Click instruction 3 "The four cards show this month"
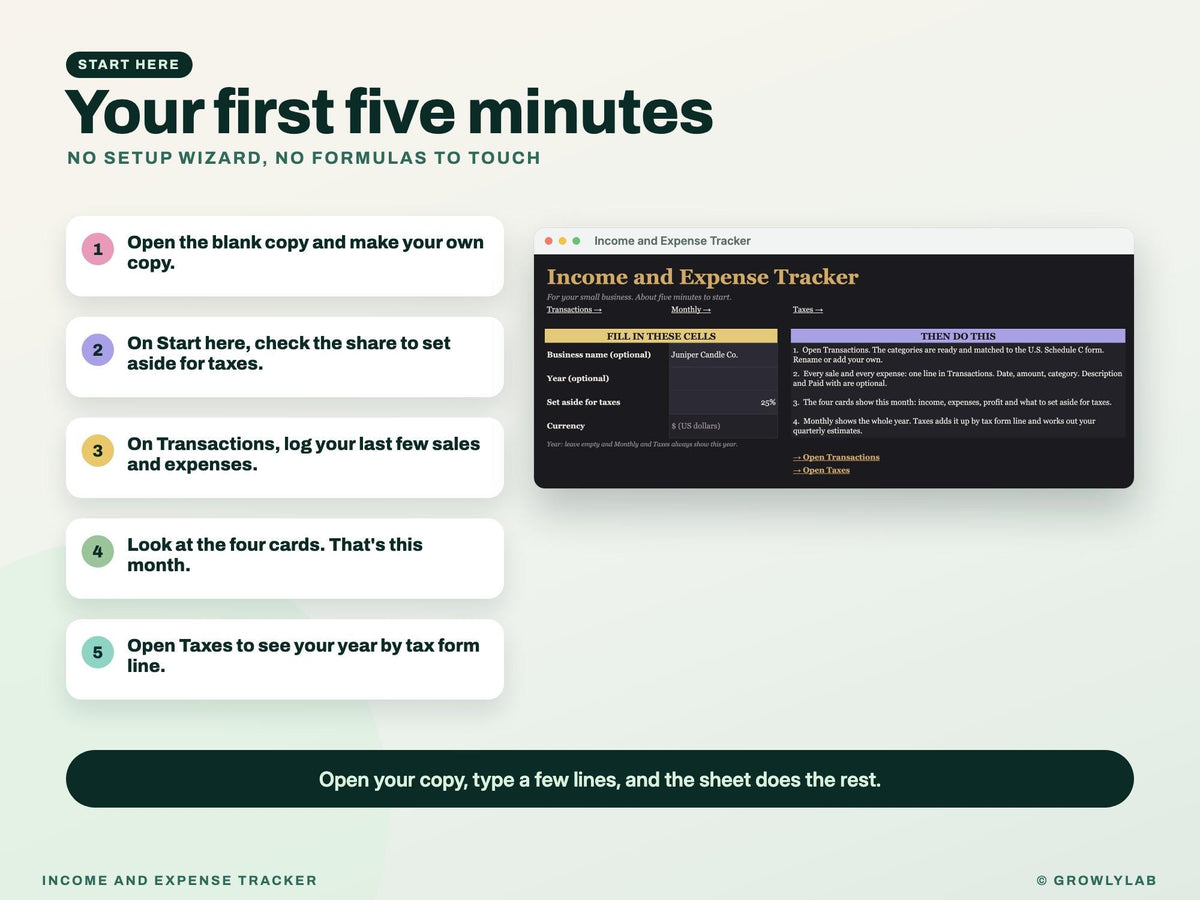This screenshot has width=1200, height=900. [951, 402]
